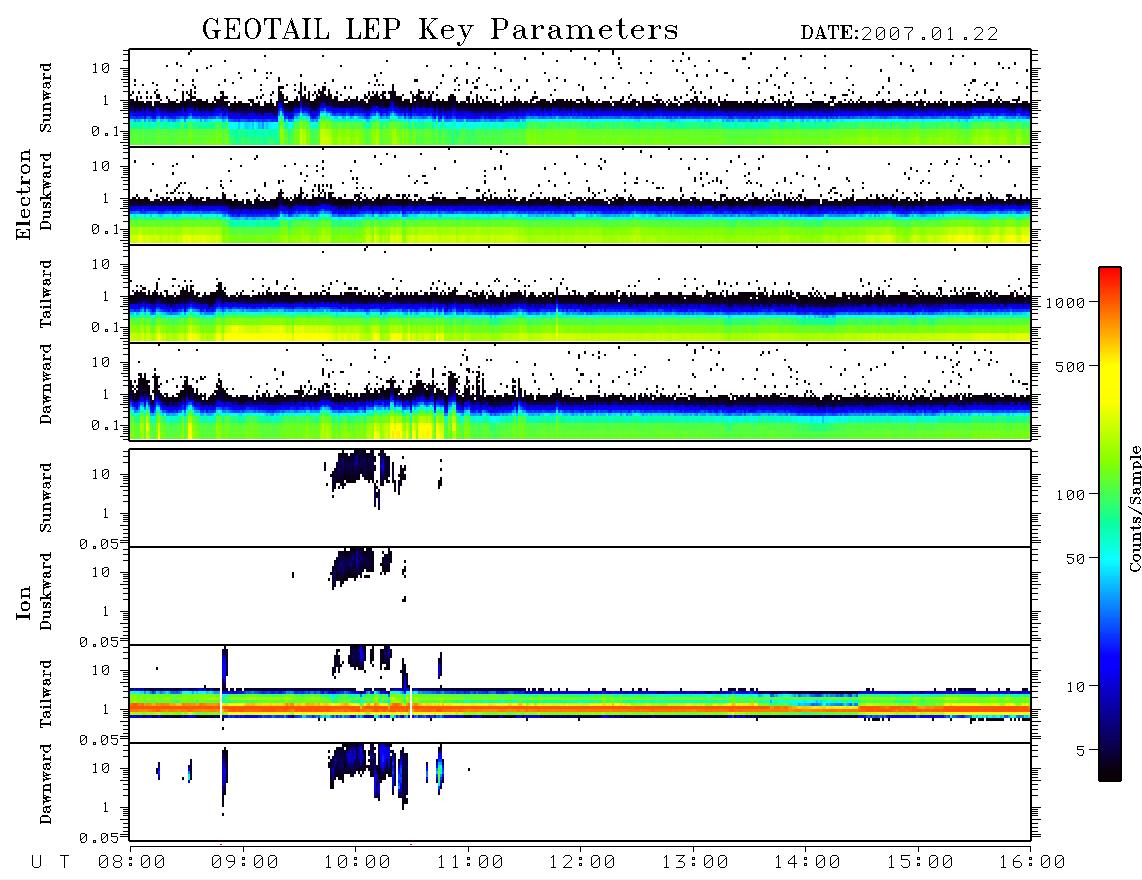1142x880 pixels.
Task: Click the "50" colorbar tick label
Action: [1075, 559]
